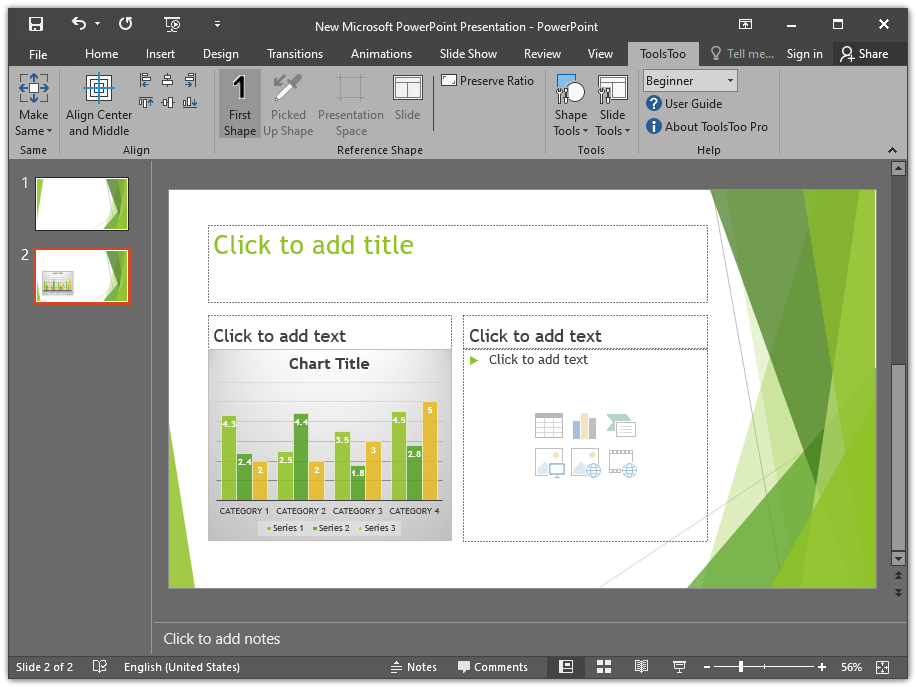The width and height of the screenshot is (916, 687).
Task: Switch to Reading View in the status bar
Action: (641, 667)
